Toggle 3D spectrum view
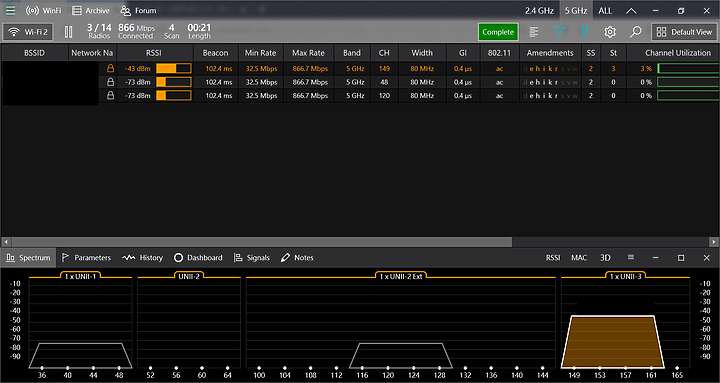 click(x=605, y=258)
